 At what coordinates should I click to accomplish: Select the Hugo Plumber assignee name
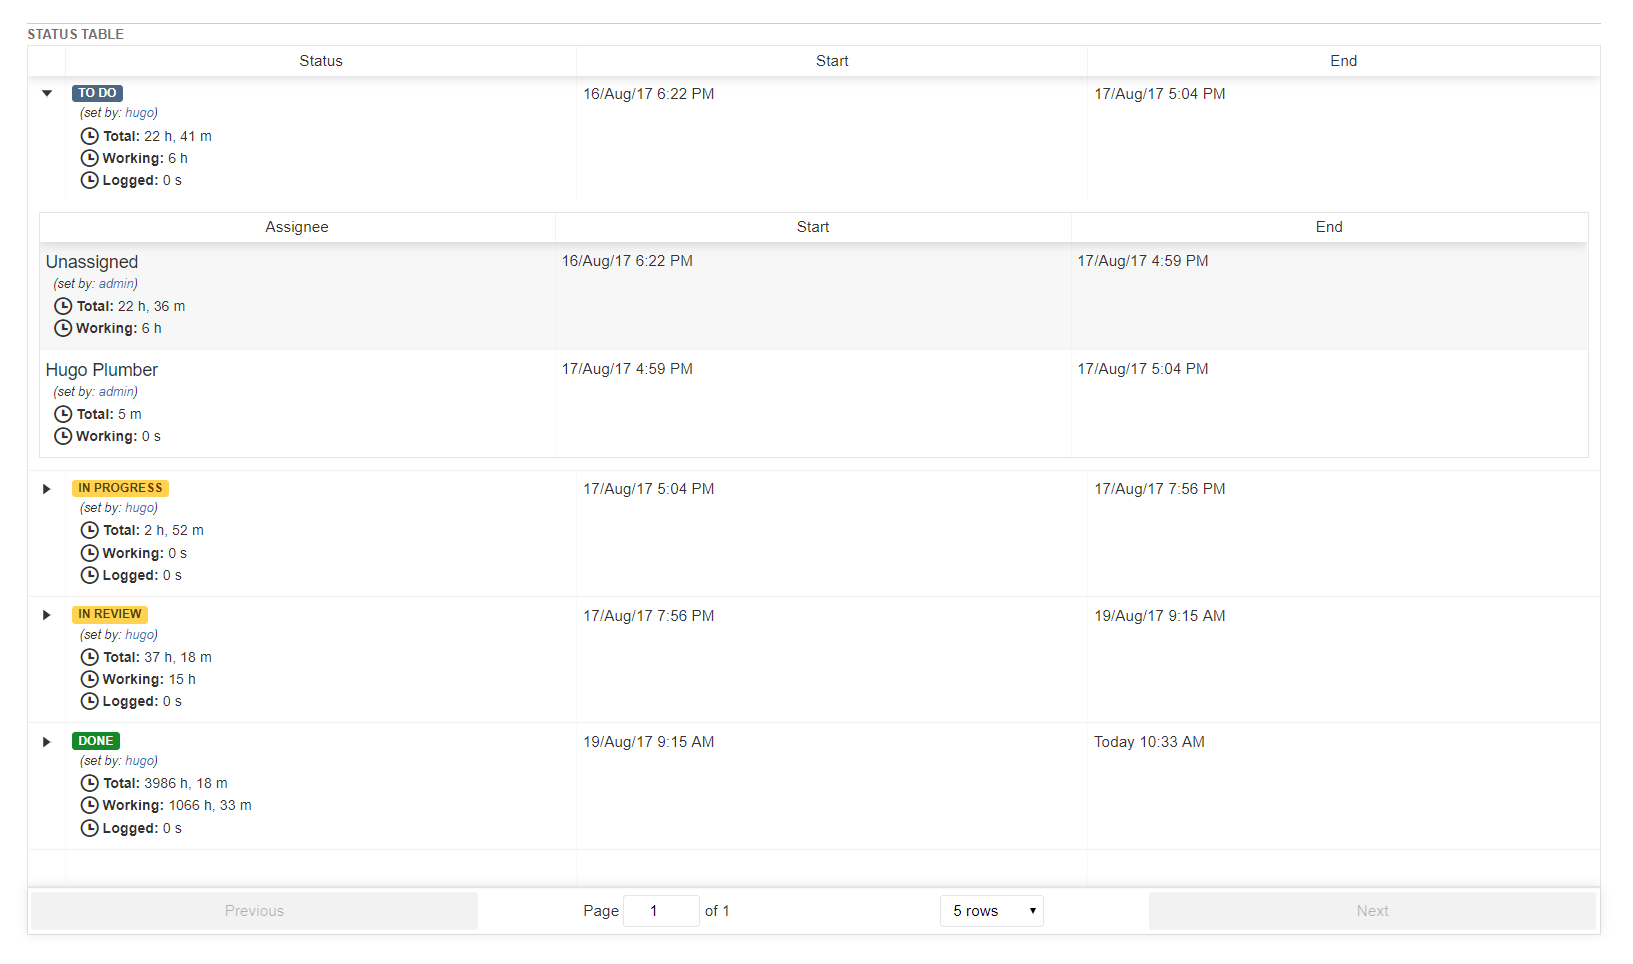pyautogui.click(x=102, y=370)
